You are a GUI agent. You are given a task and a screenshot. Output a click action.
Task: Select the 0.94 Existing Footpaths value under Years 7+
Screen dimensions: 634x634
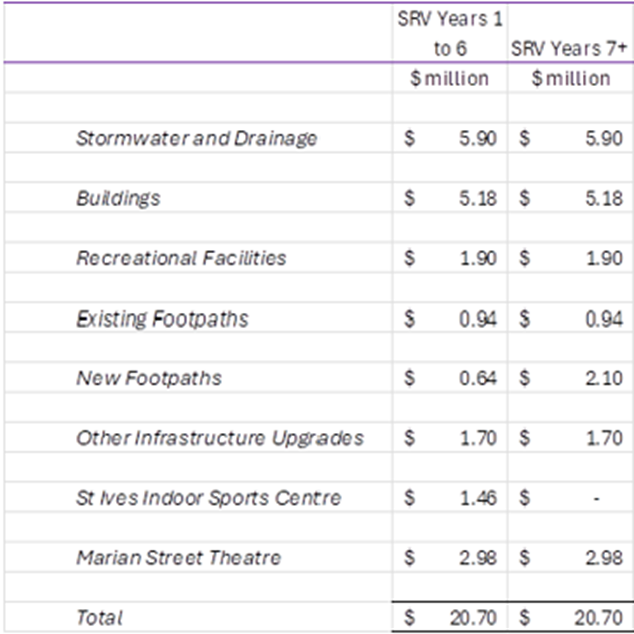click(x=605, y=319)
